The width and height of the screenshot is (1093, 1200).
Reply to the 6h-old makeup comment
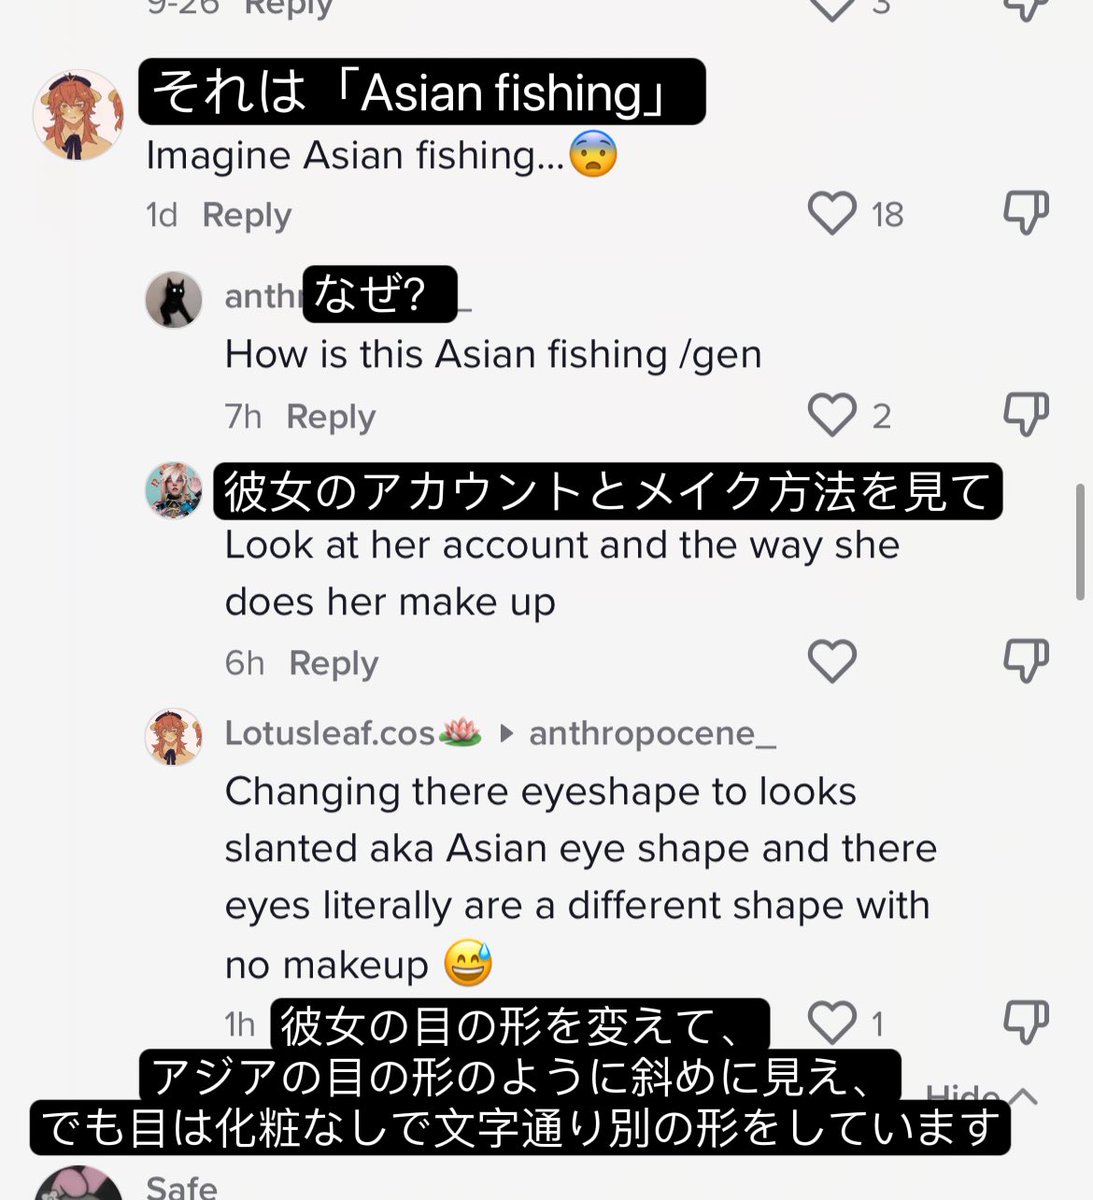coord(333,663)
